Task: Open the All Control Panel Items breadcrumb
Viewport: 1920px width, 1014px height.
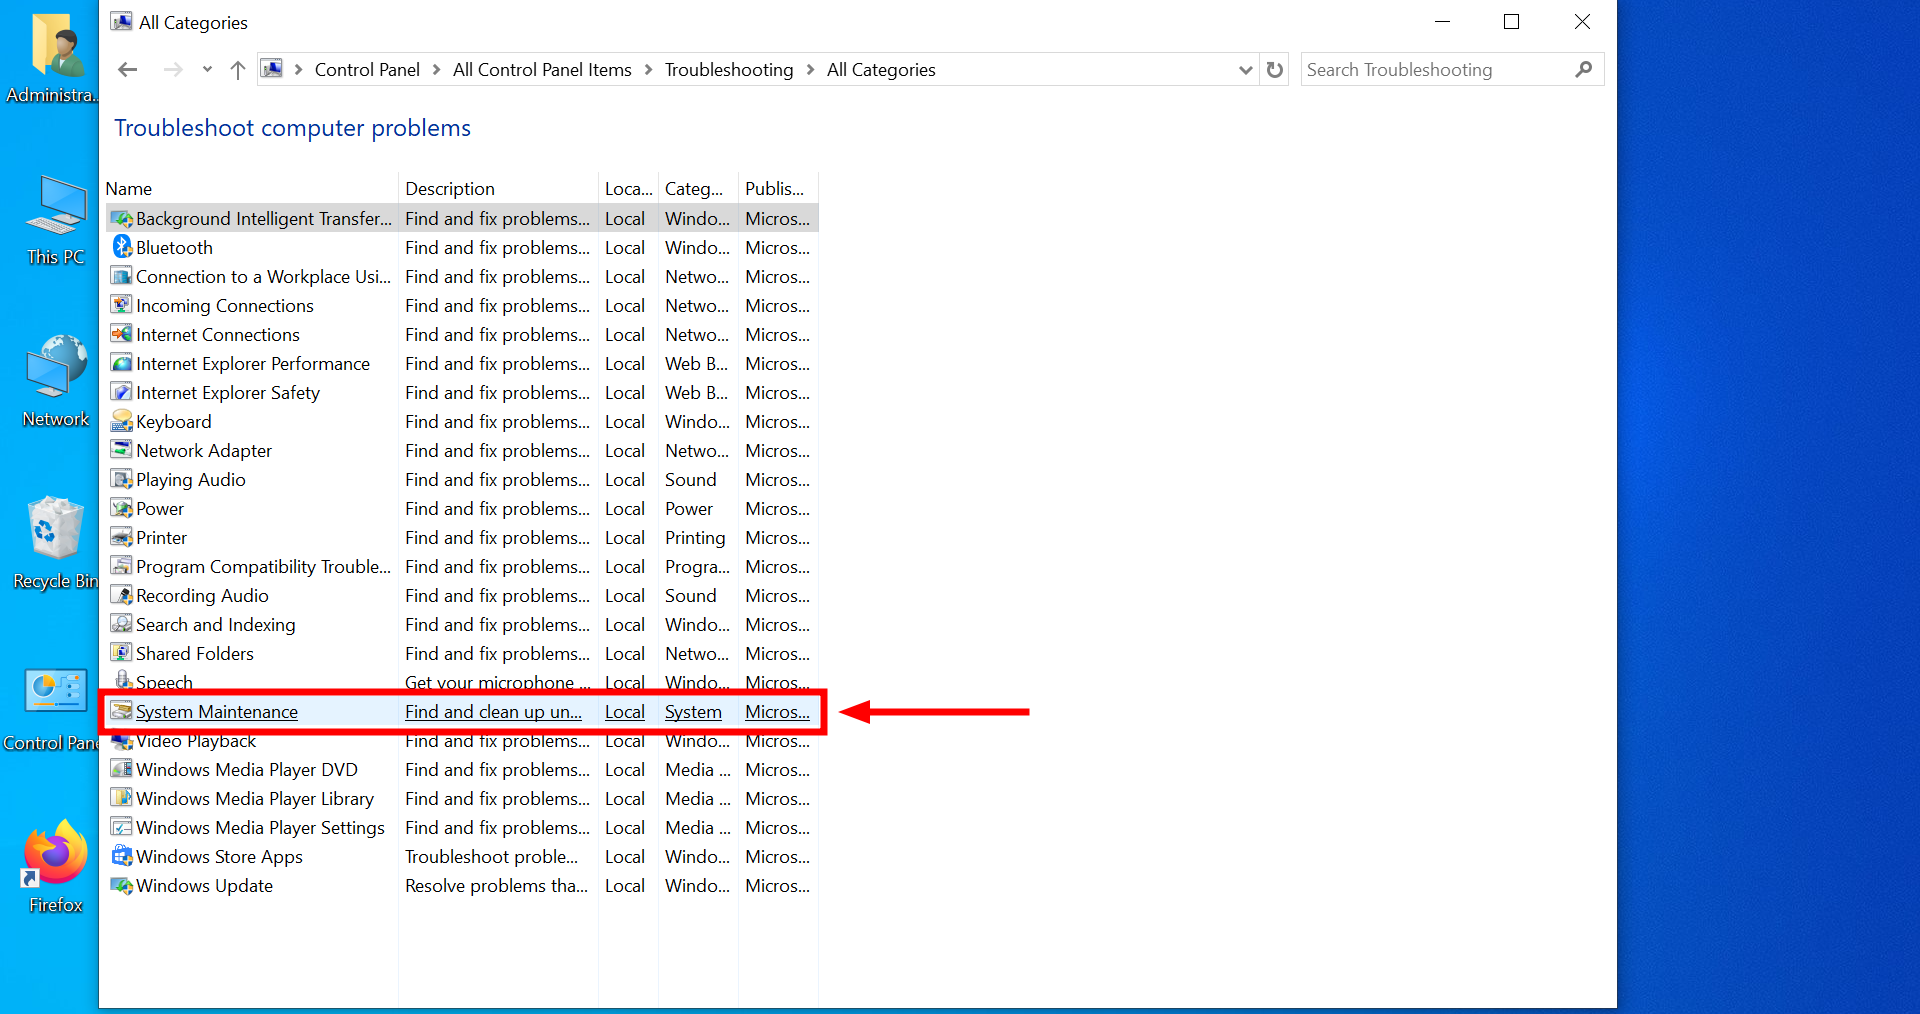Action: click(542, 70)
